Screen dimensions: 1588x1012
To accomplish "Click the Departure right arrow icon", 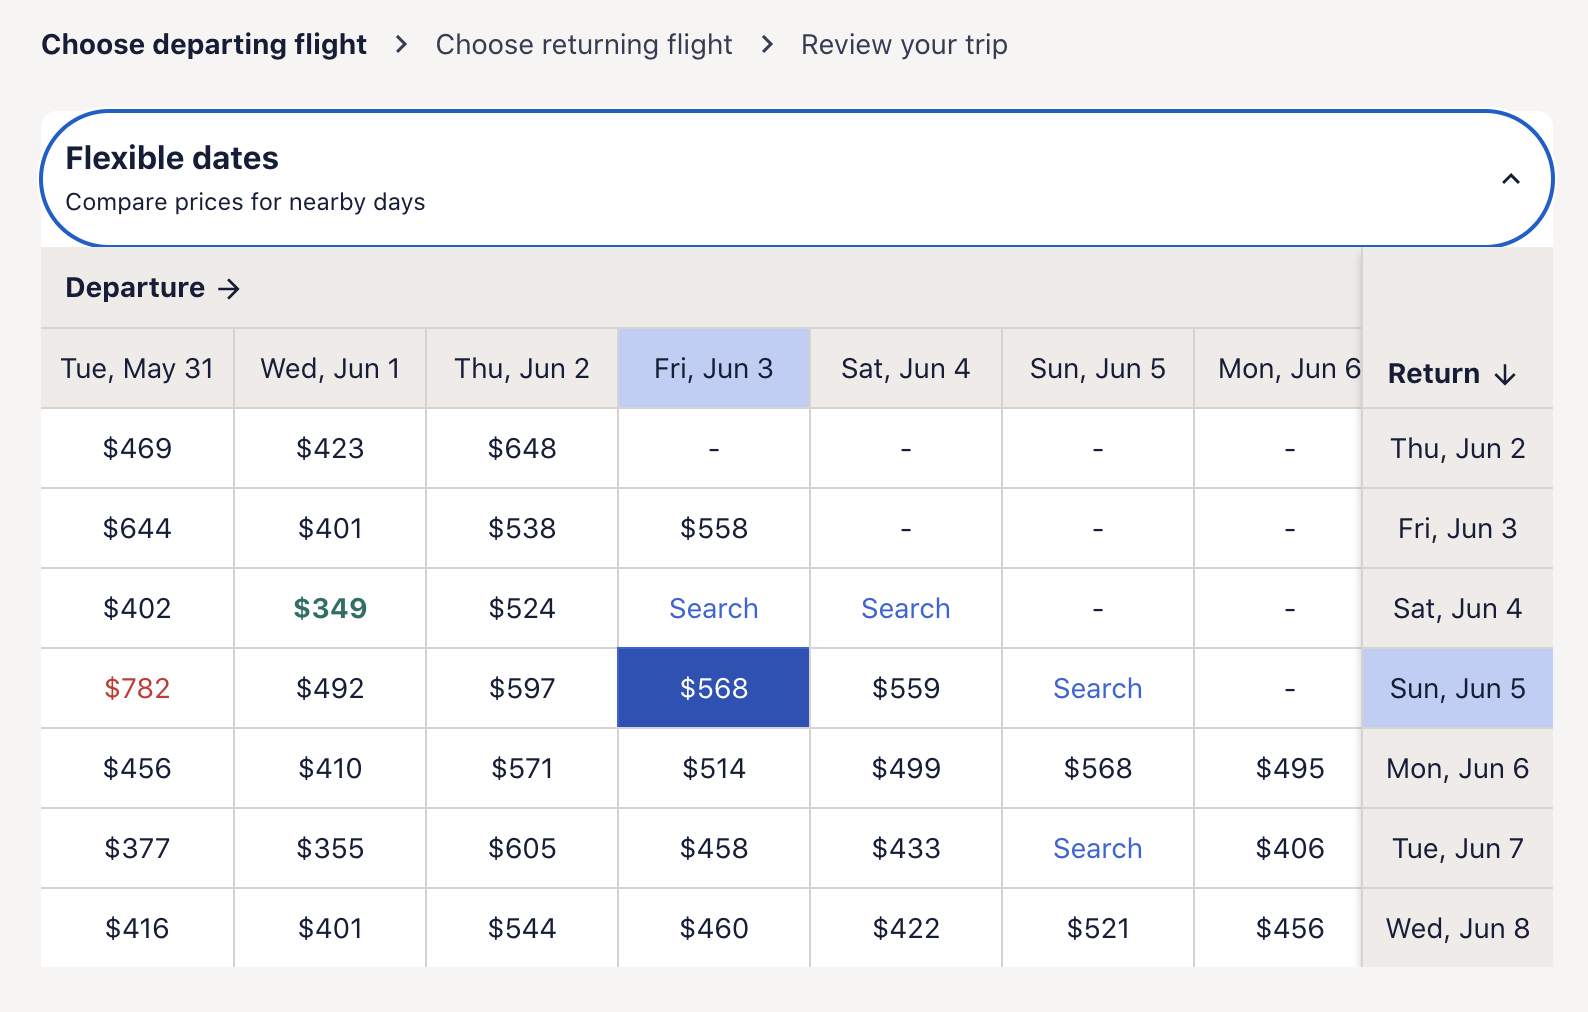I will [x=229, y=289].
